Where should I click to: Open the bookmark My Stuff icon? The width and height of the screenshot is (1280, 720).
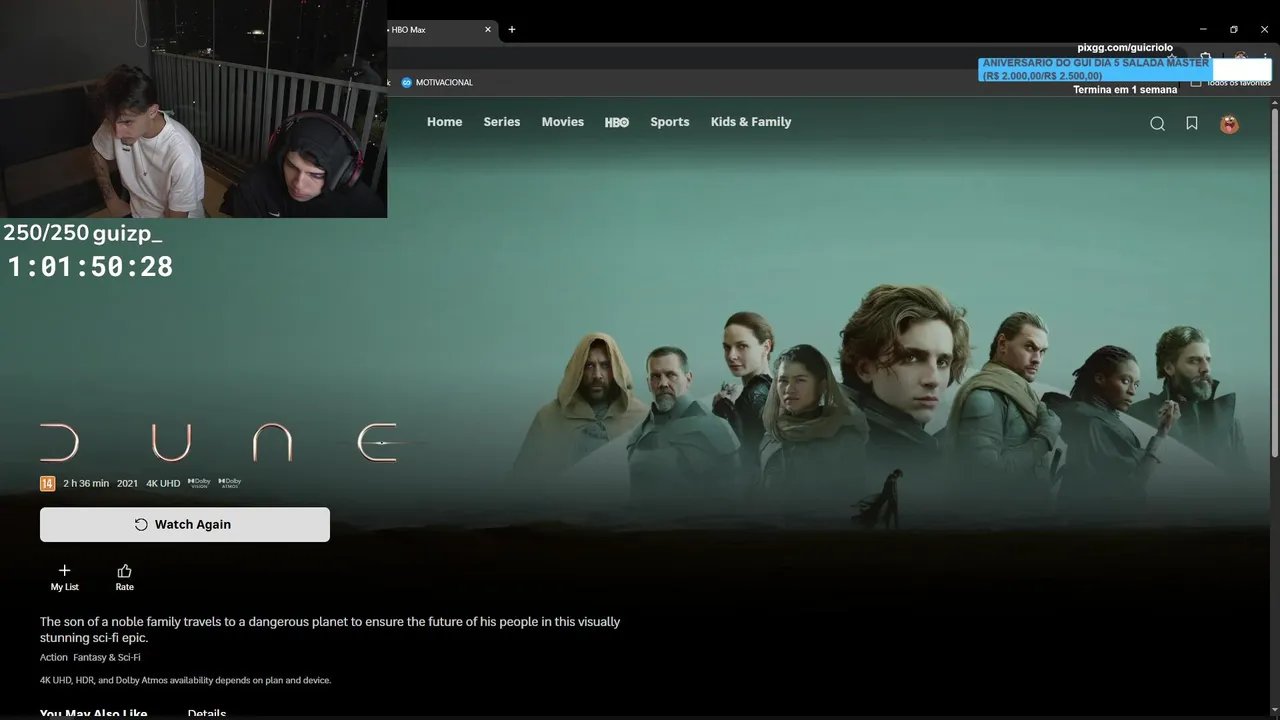[1192, 124]
